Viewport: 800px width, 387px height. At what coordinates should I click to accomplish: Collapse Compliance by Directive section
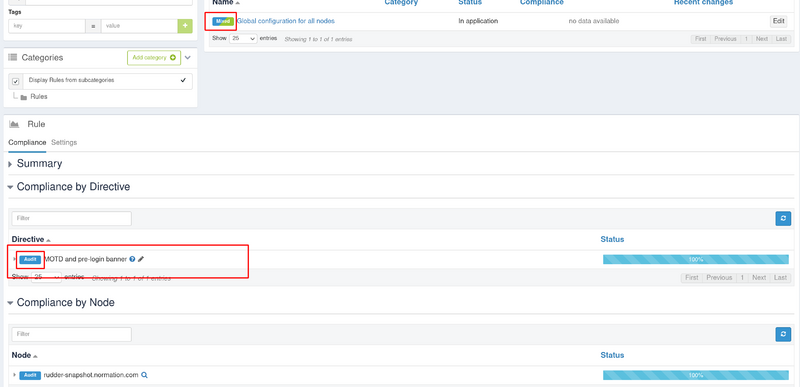(x=69, y=187)
